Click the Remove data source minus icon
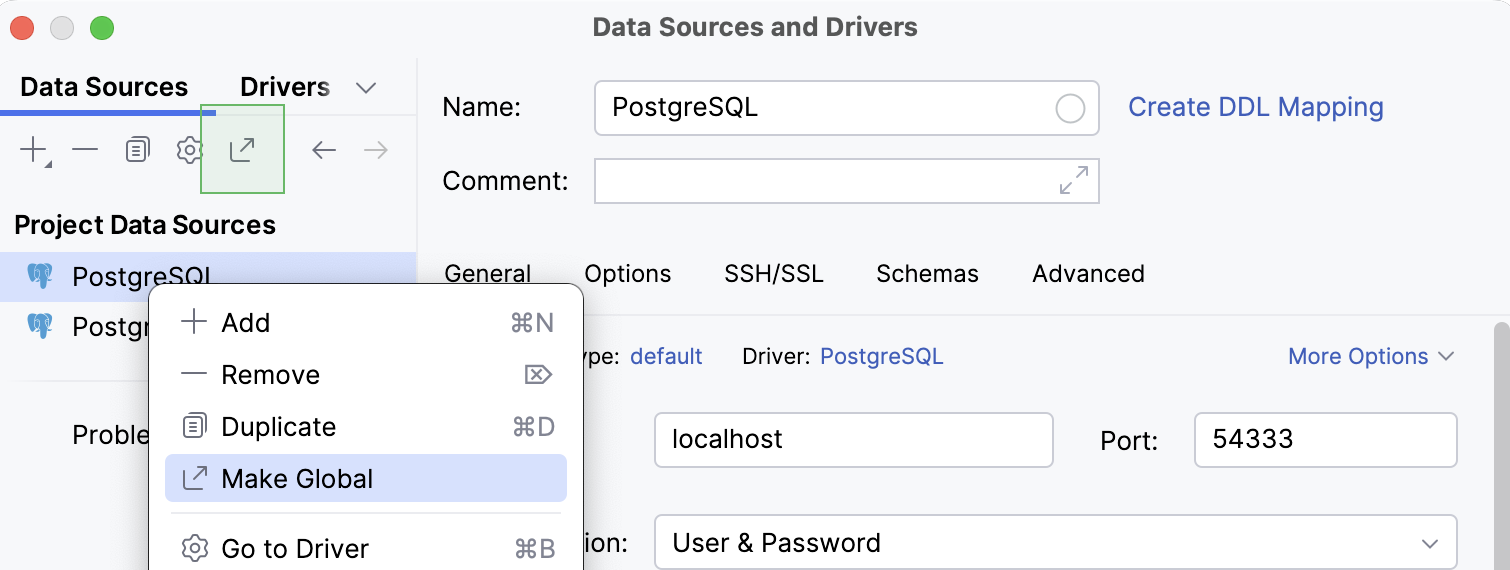Viewport: 1510px width, 570px height. pyautogui.click(x=85, y=150)
